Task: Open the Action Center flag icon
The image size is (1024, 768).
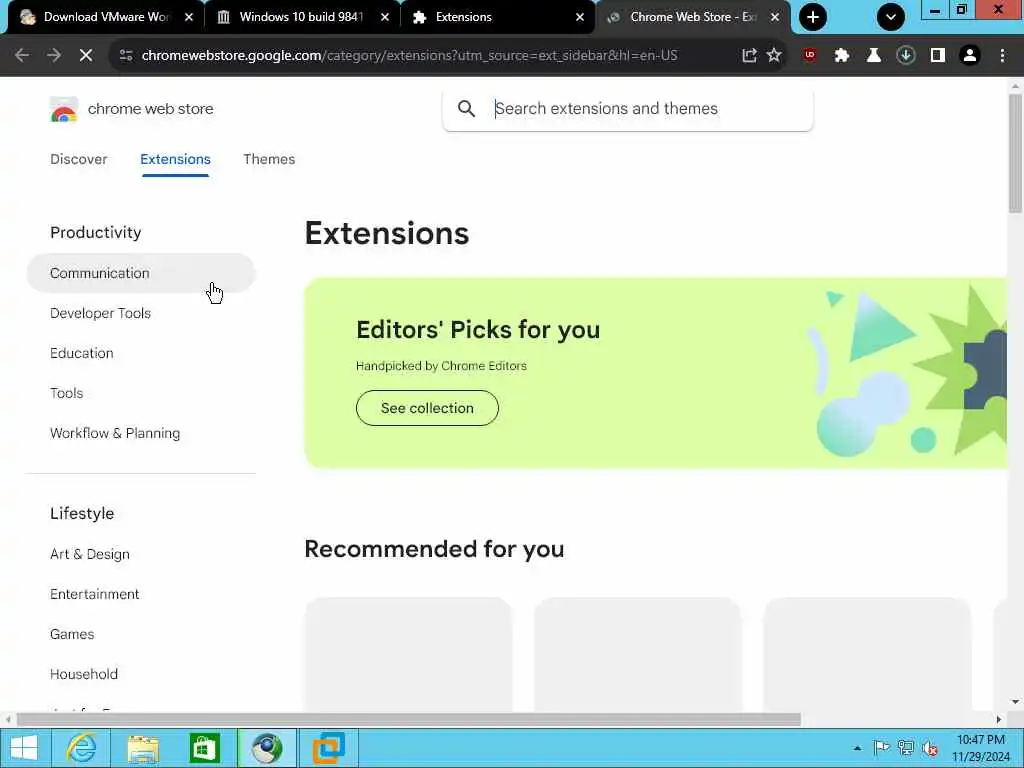Action: 881,748
